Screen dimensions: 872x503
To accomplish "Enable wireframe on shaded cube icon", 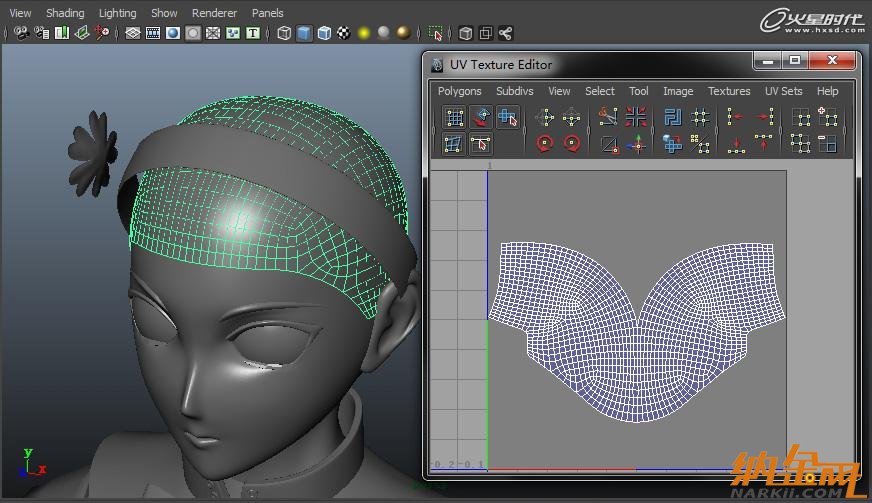I will 324,33.
